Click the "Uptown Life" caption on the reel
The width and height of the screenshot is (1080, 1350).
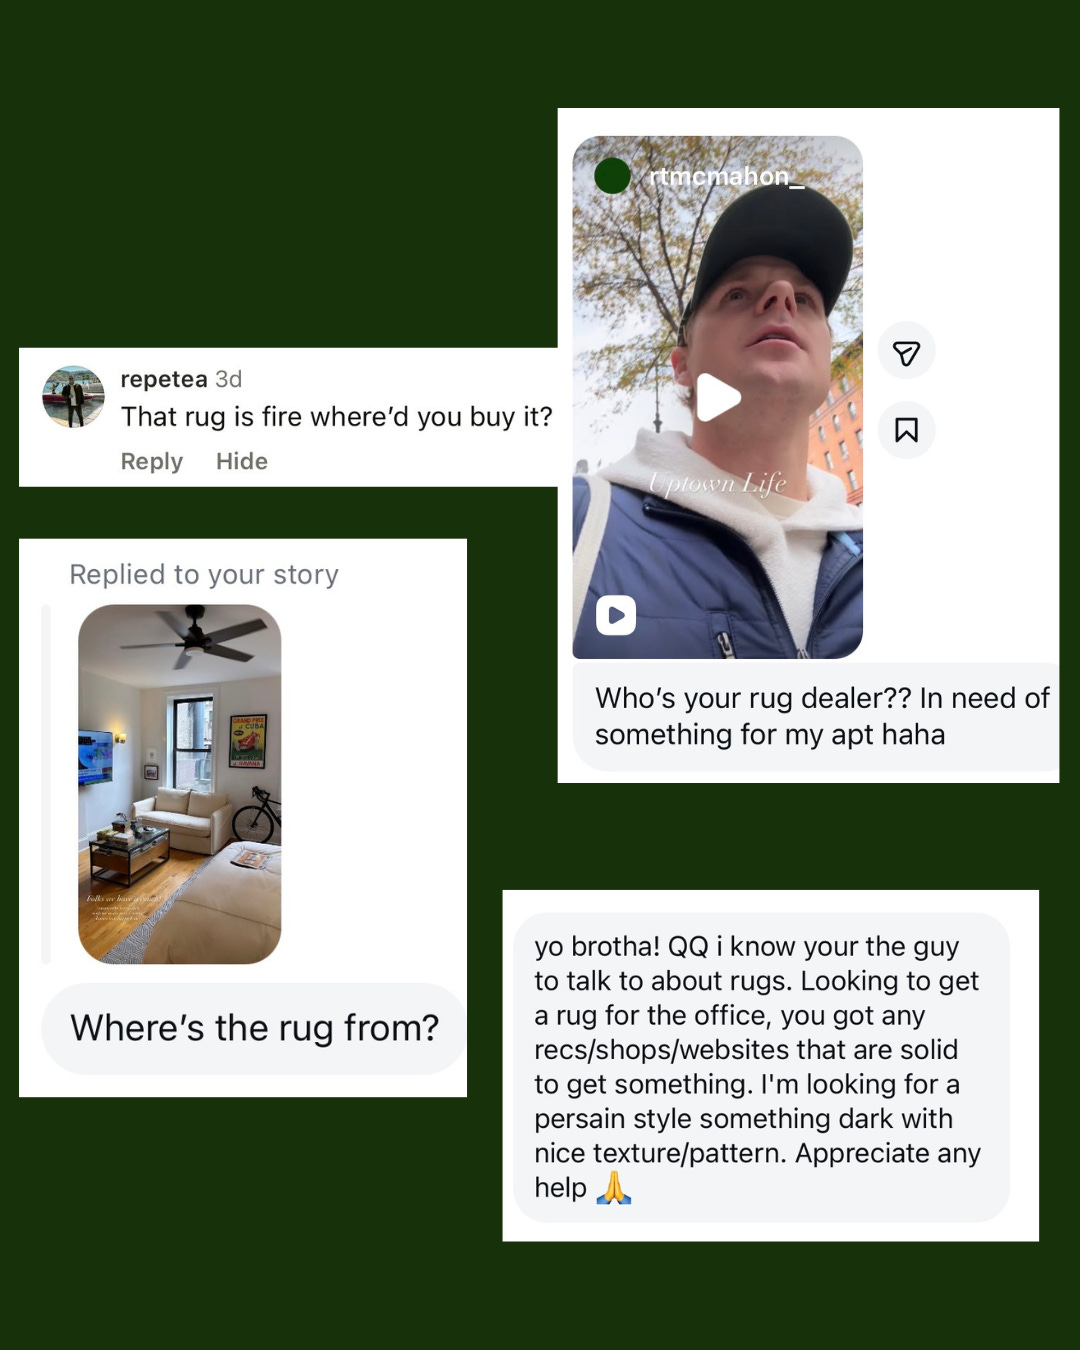717,484
